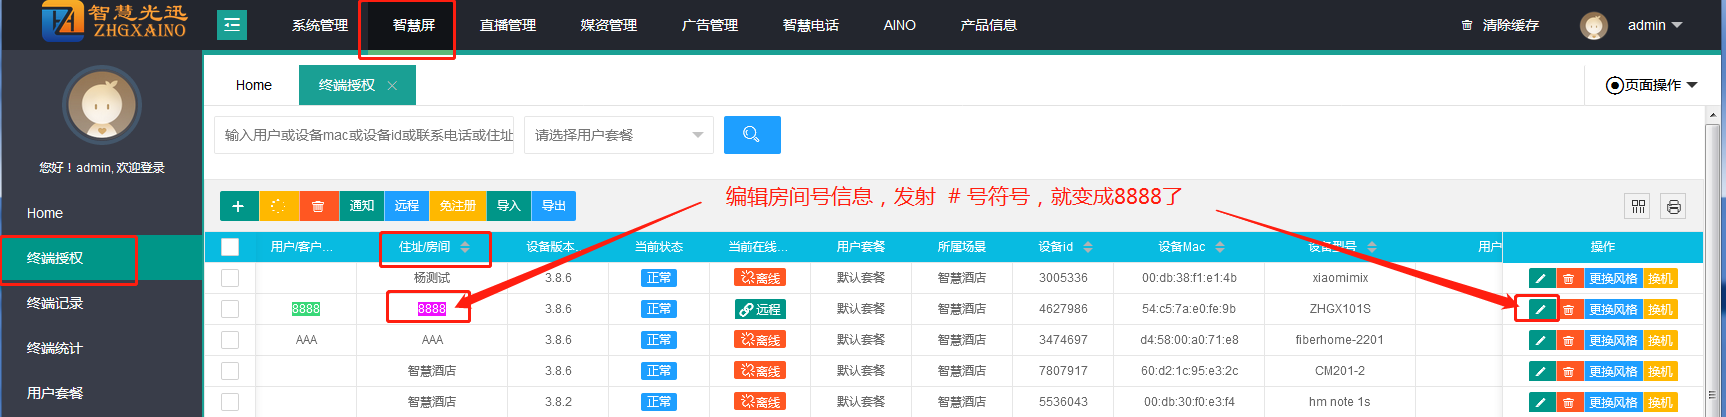Image resolution: width=1726 pixels, height=417 pixels.
Task: Click the print icon above the table
Action: (1673, 207)
